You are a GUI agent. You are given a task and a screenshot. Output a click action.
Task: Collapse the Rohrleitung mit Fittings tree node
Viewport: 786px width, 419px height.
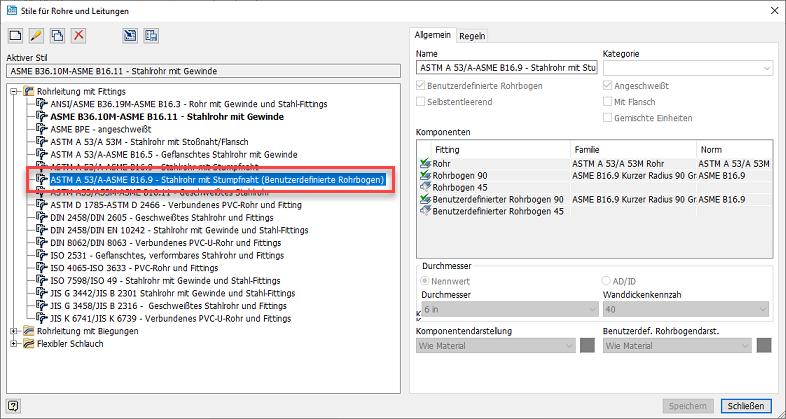14,92
